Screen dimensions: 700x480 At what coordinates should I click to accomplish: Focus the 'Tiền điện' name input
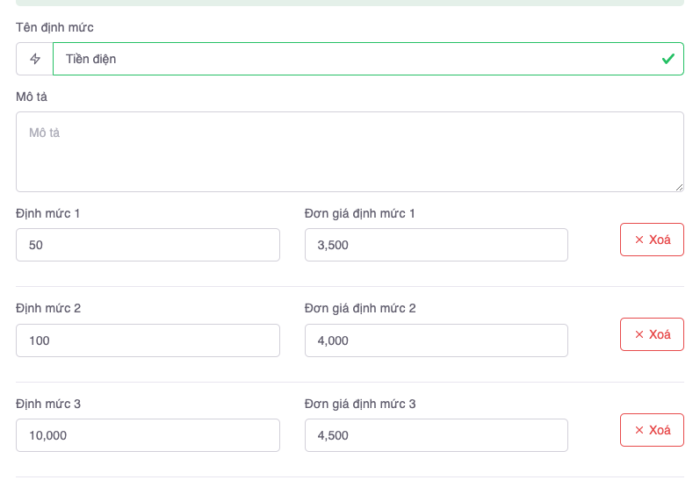[x=350, y=59]
